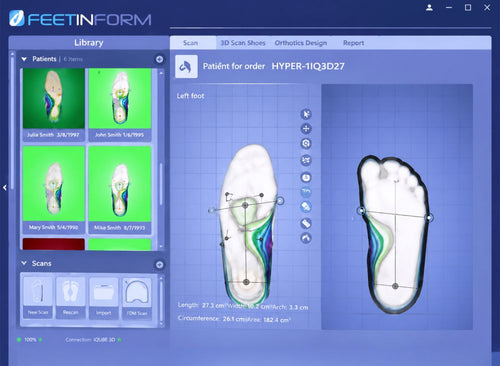Click the undo curved-arrow tool icon
This screenshot has width=500, height=366.
[306, 238]
